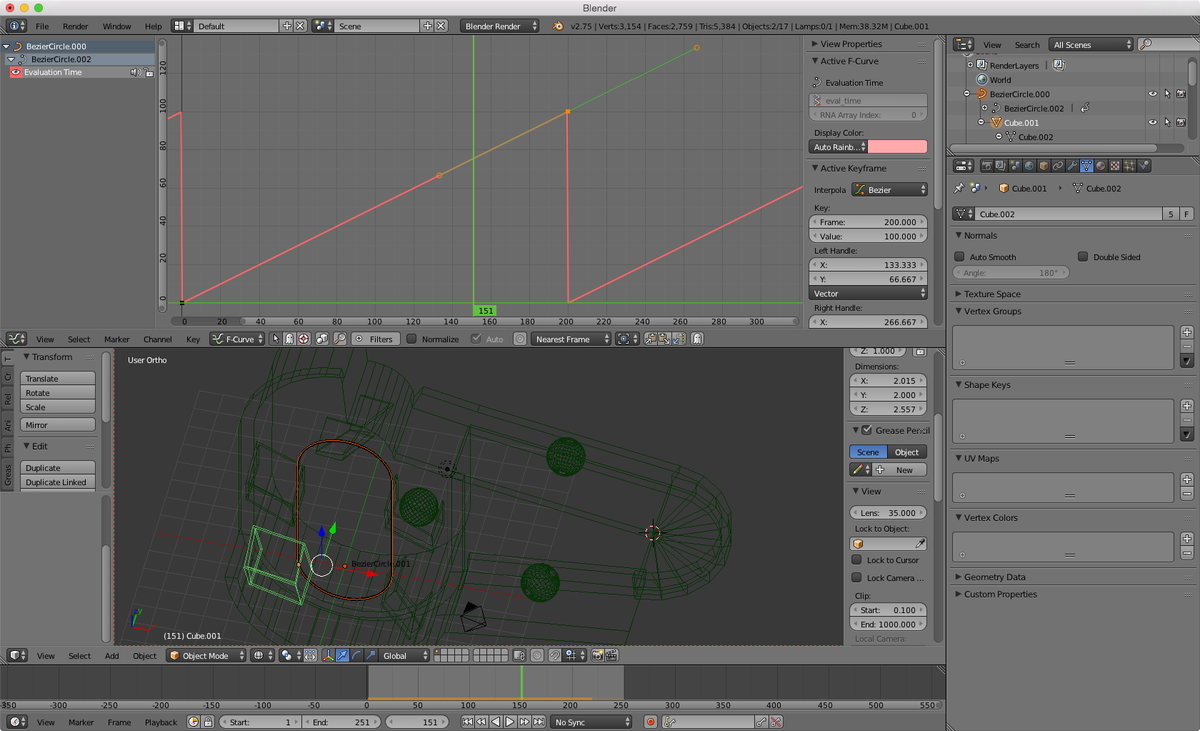Expand the Geometry Data panel
Image resolution: width=1200 pixels, height=731 pixels.
(x=994, y=577)
